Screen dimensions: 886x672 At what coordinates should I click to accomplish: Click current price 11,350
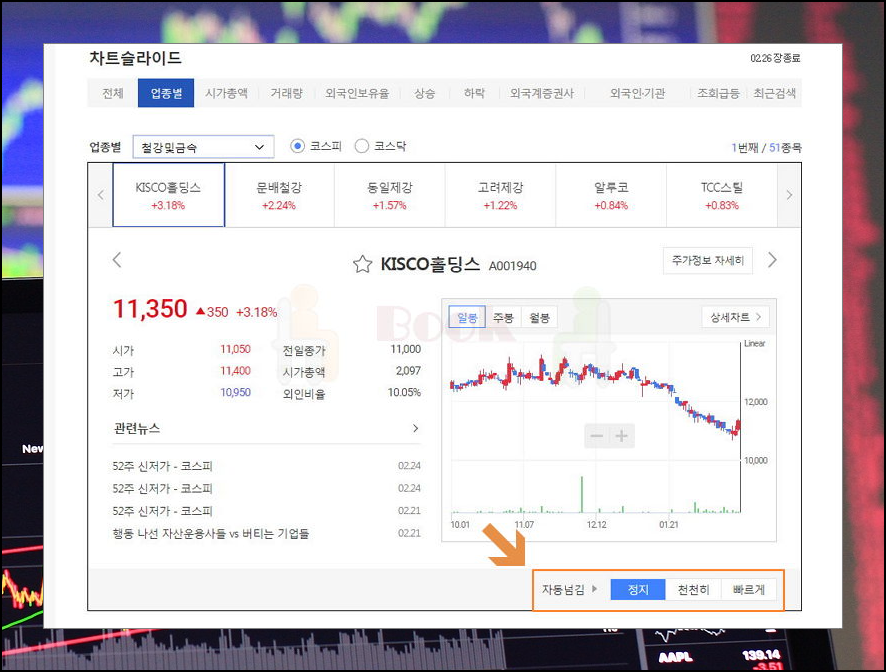click(150, 309)
